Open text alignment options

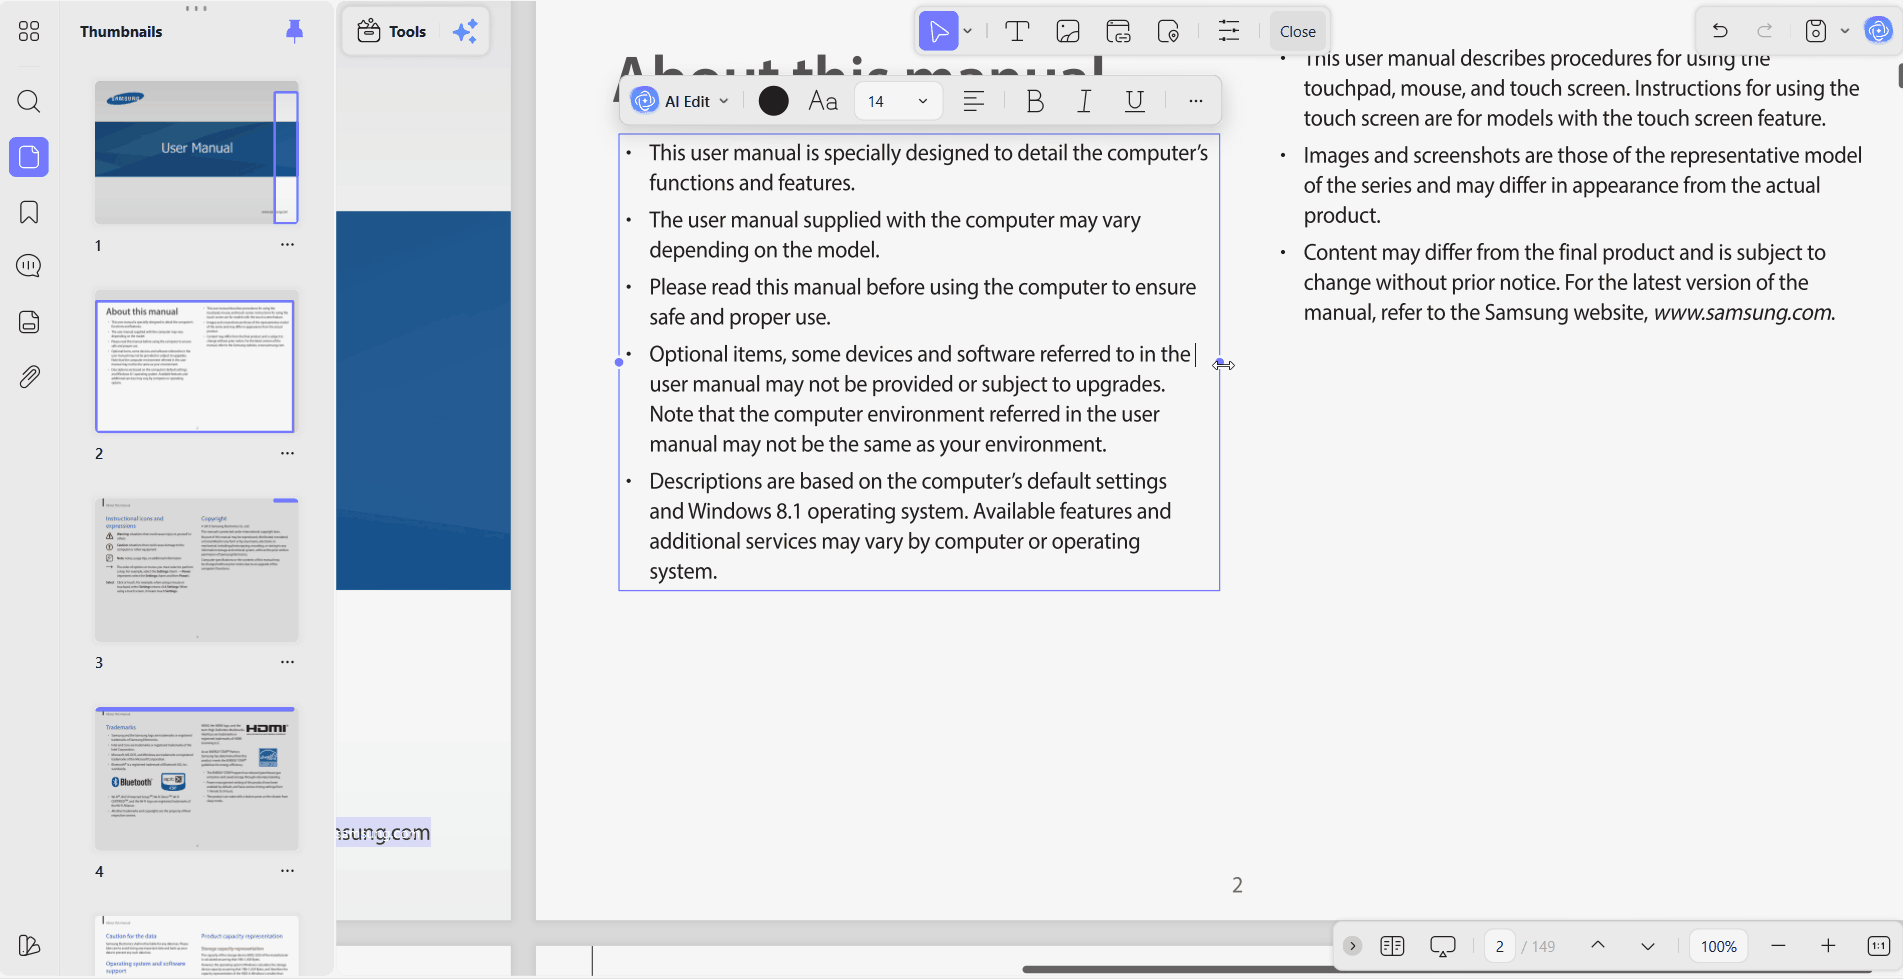(974, 101)
